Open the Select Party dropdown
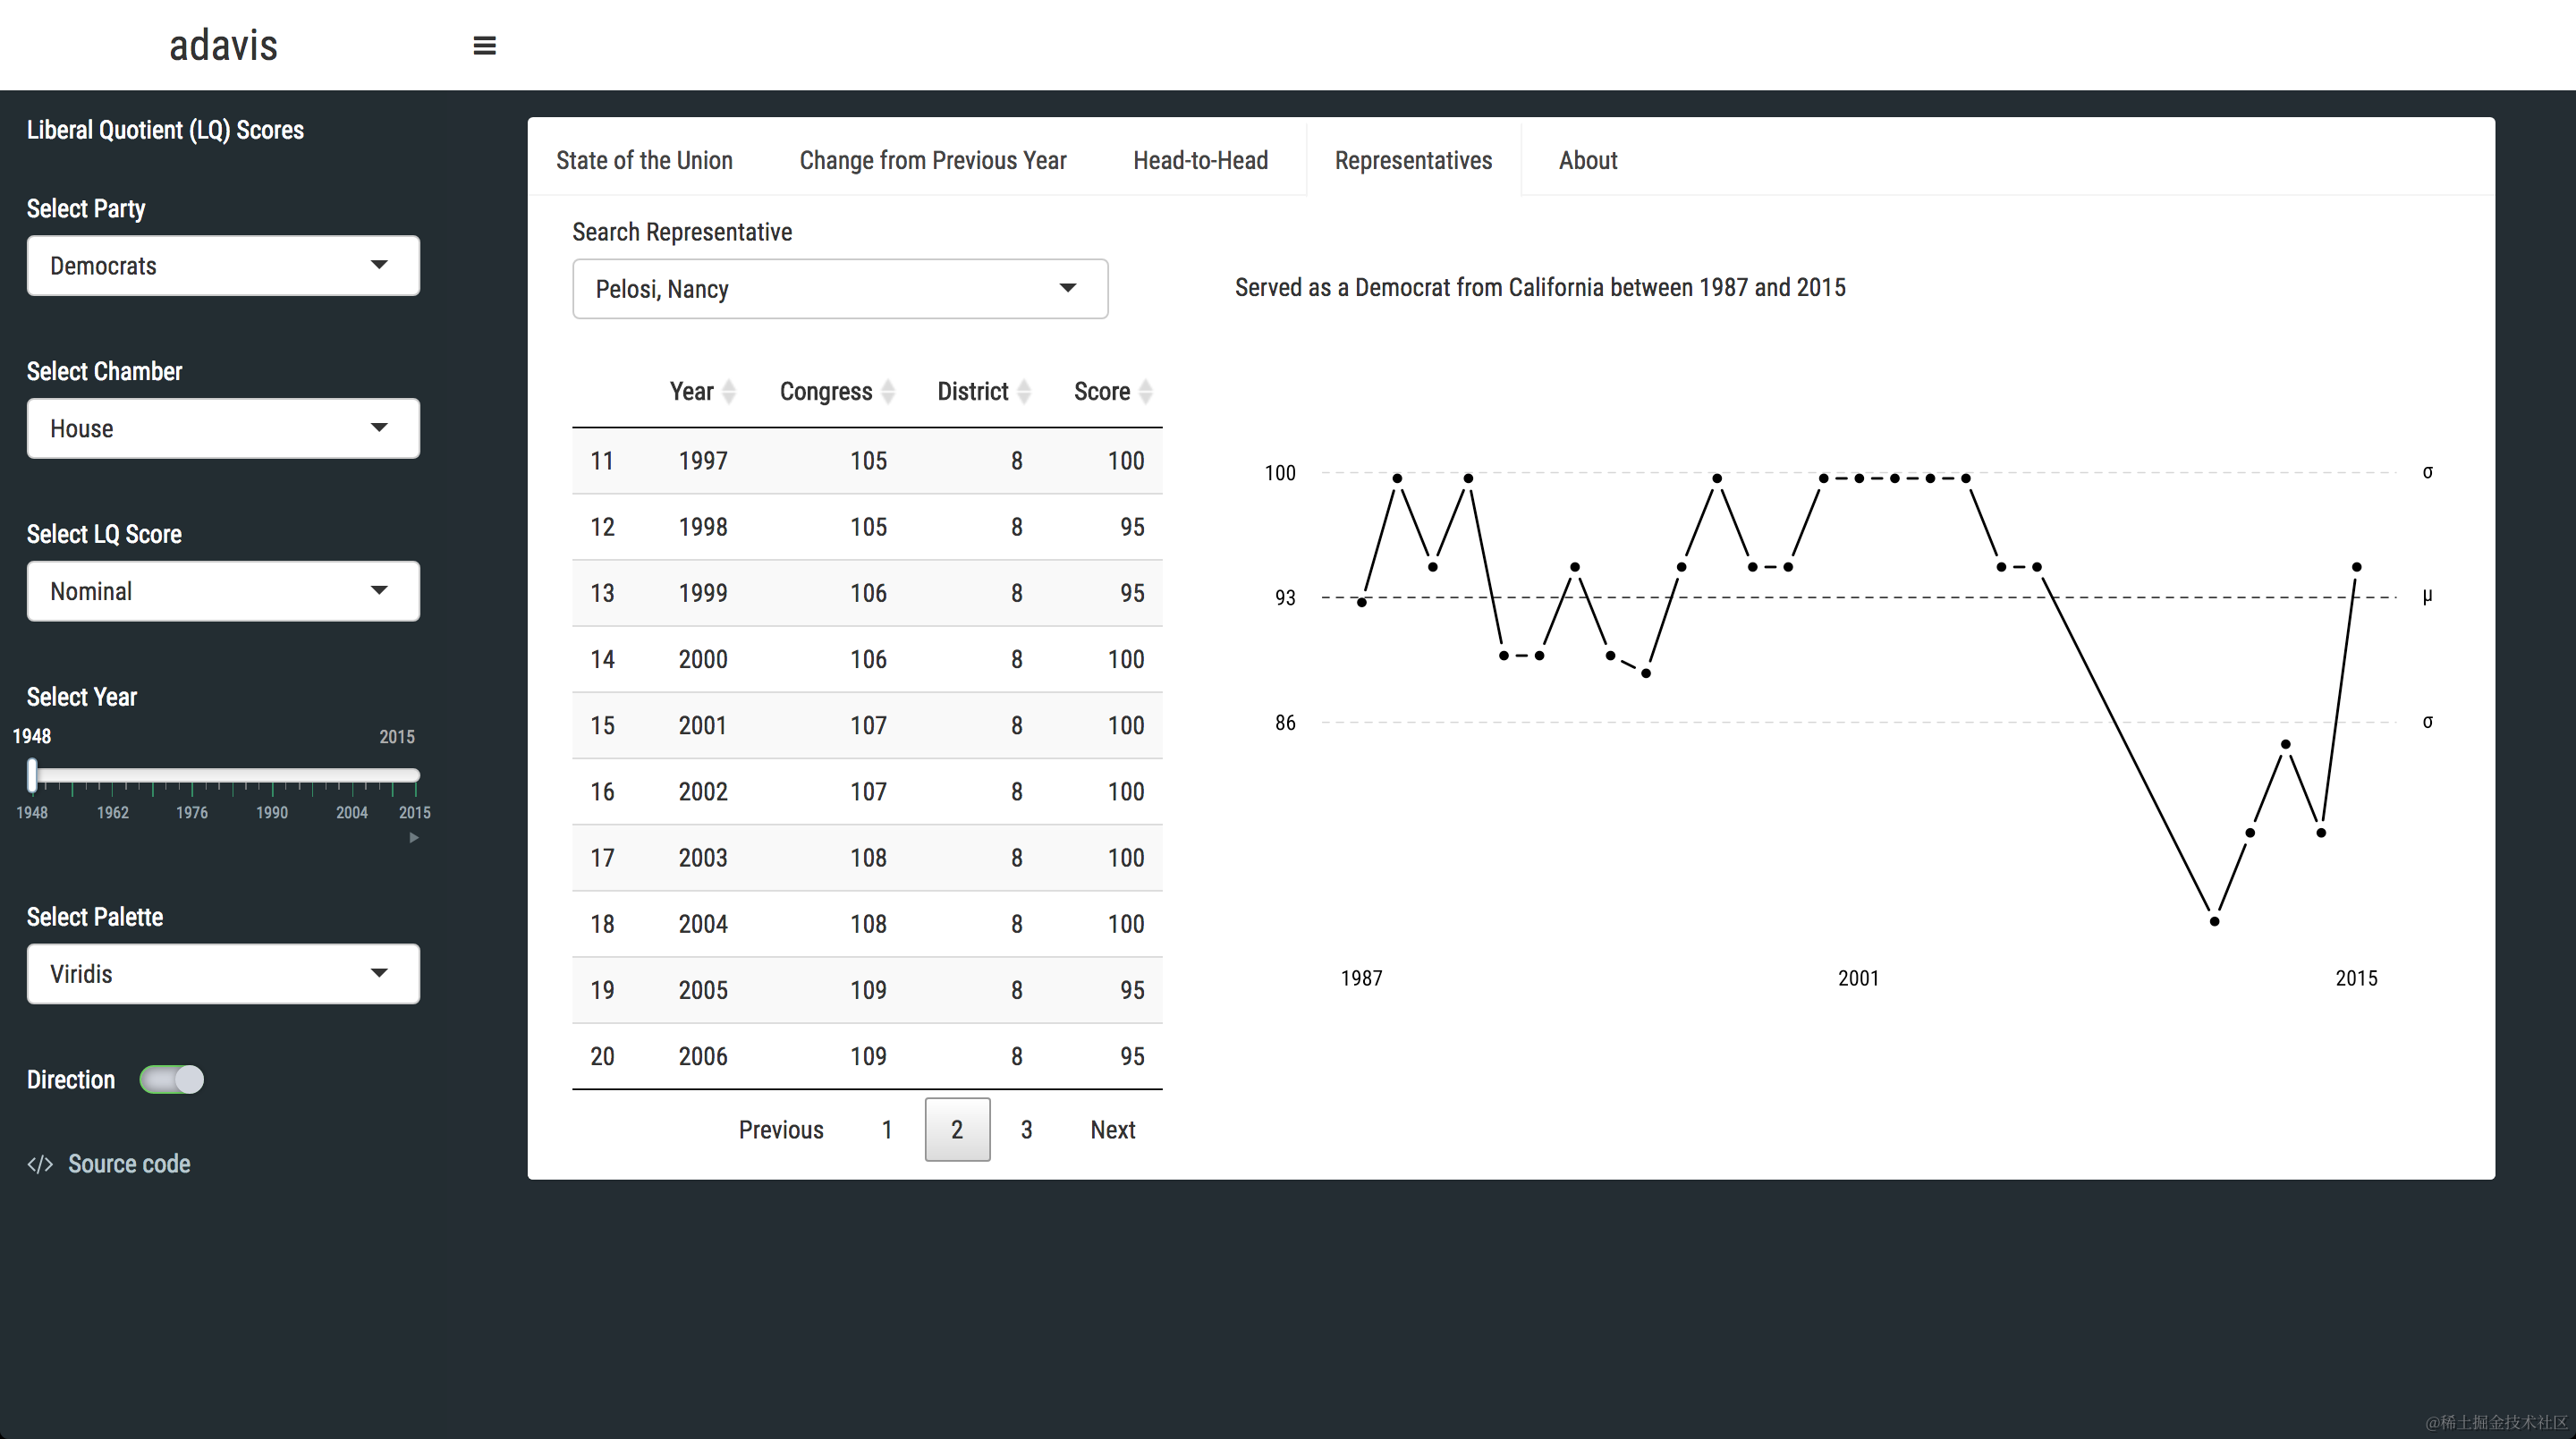Image resolution: width=2576 pixels, height=1439 pixels. tap(223, 266)
